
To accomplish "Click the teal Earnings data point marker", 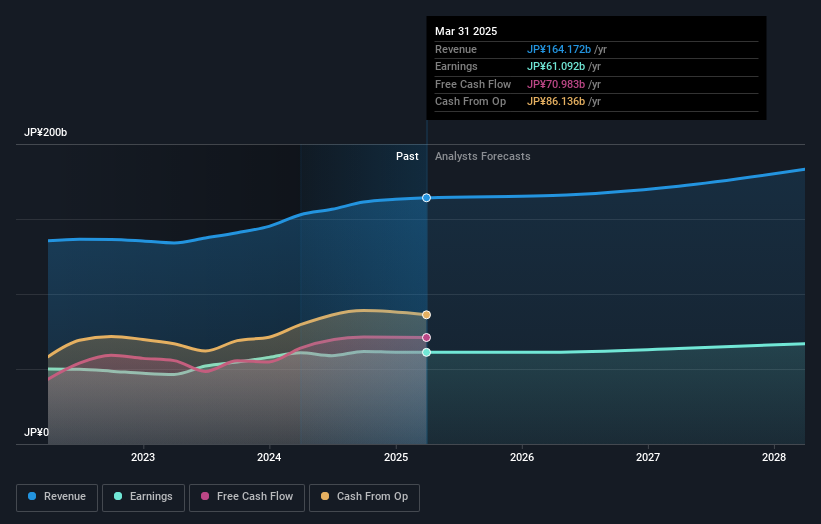I will click(426, 352).
